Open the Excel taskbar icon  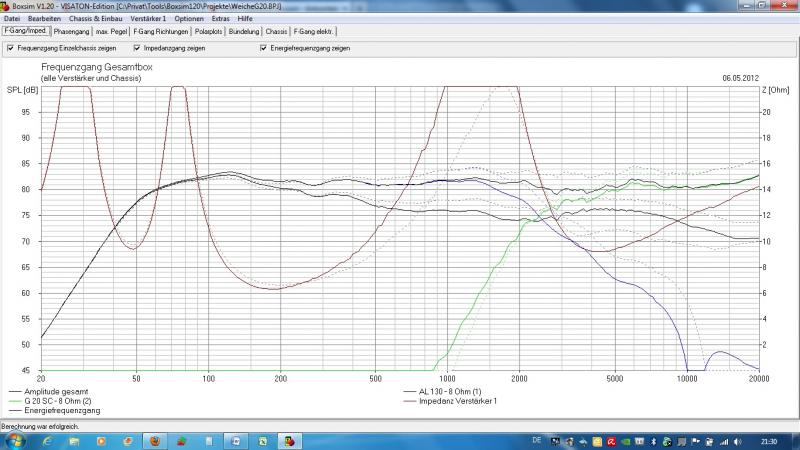click(260, 440)
